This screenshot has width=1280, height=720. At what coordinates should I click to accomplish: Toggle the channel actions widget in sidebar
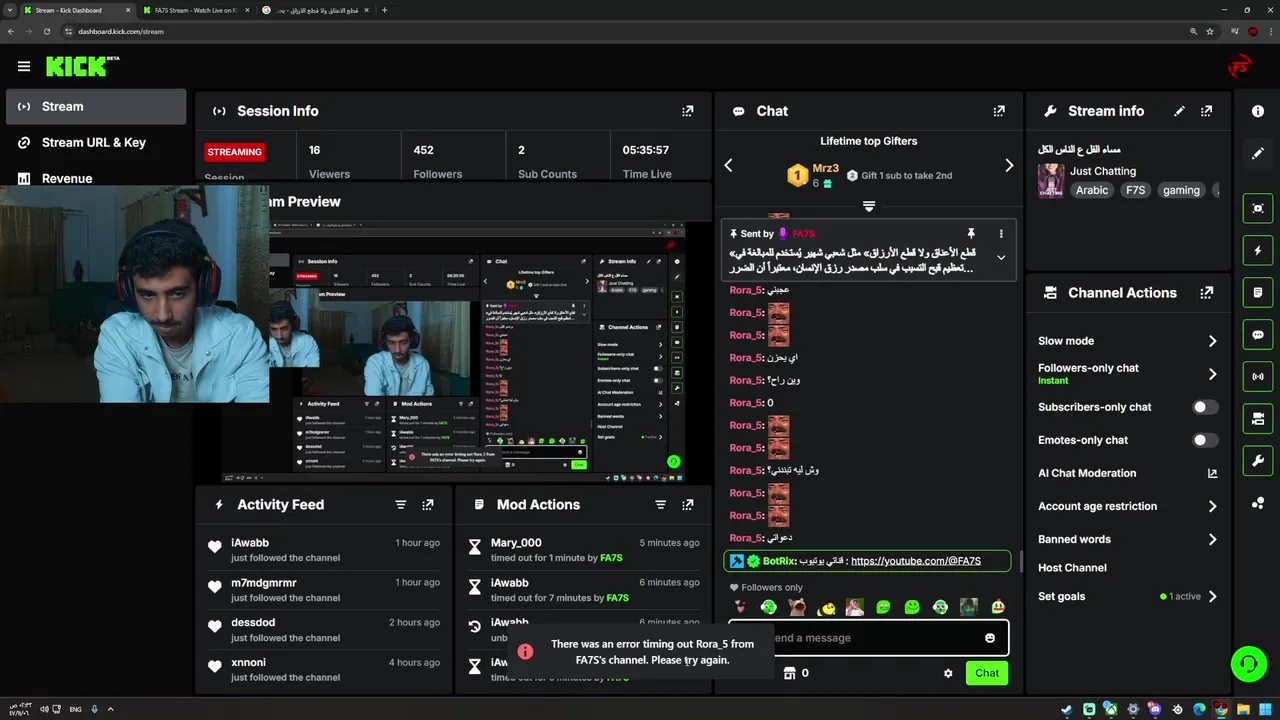(1258, 418)
